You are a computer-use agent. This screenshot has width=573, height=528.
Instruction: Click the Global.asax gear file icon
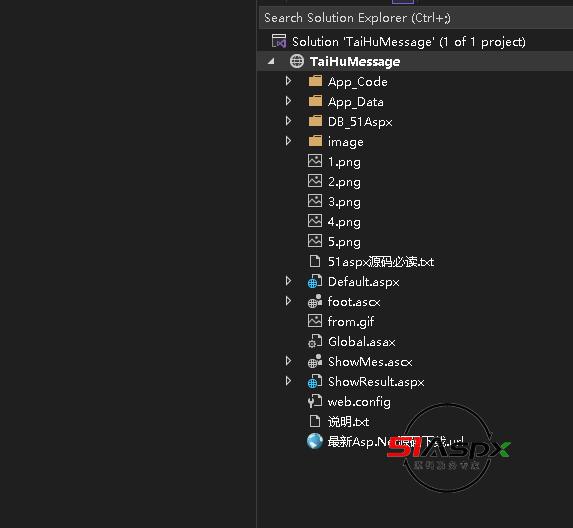(x=315, y=341)
